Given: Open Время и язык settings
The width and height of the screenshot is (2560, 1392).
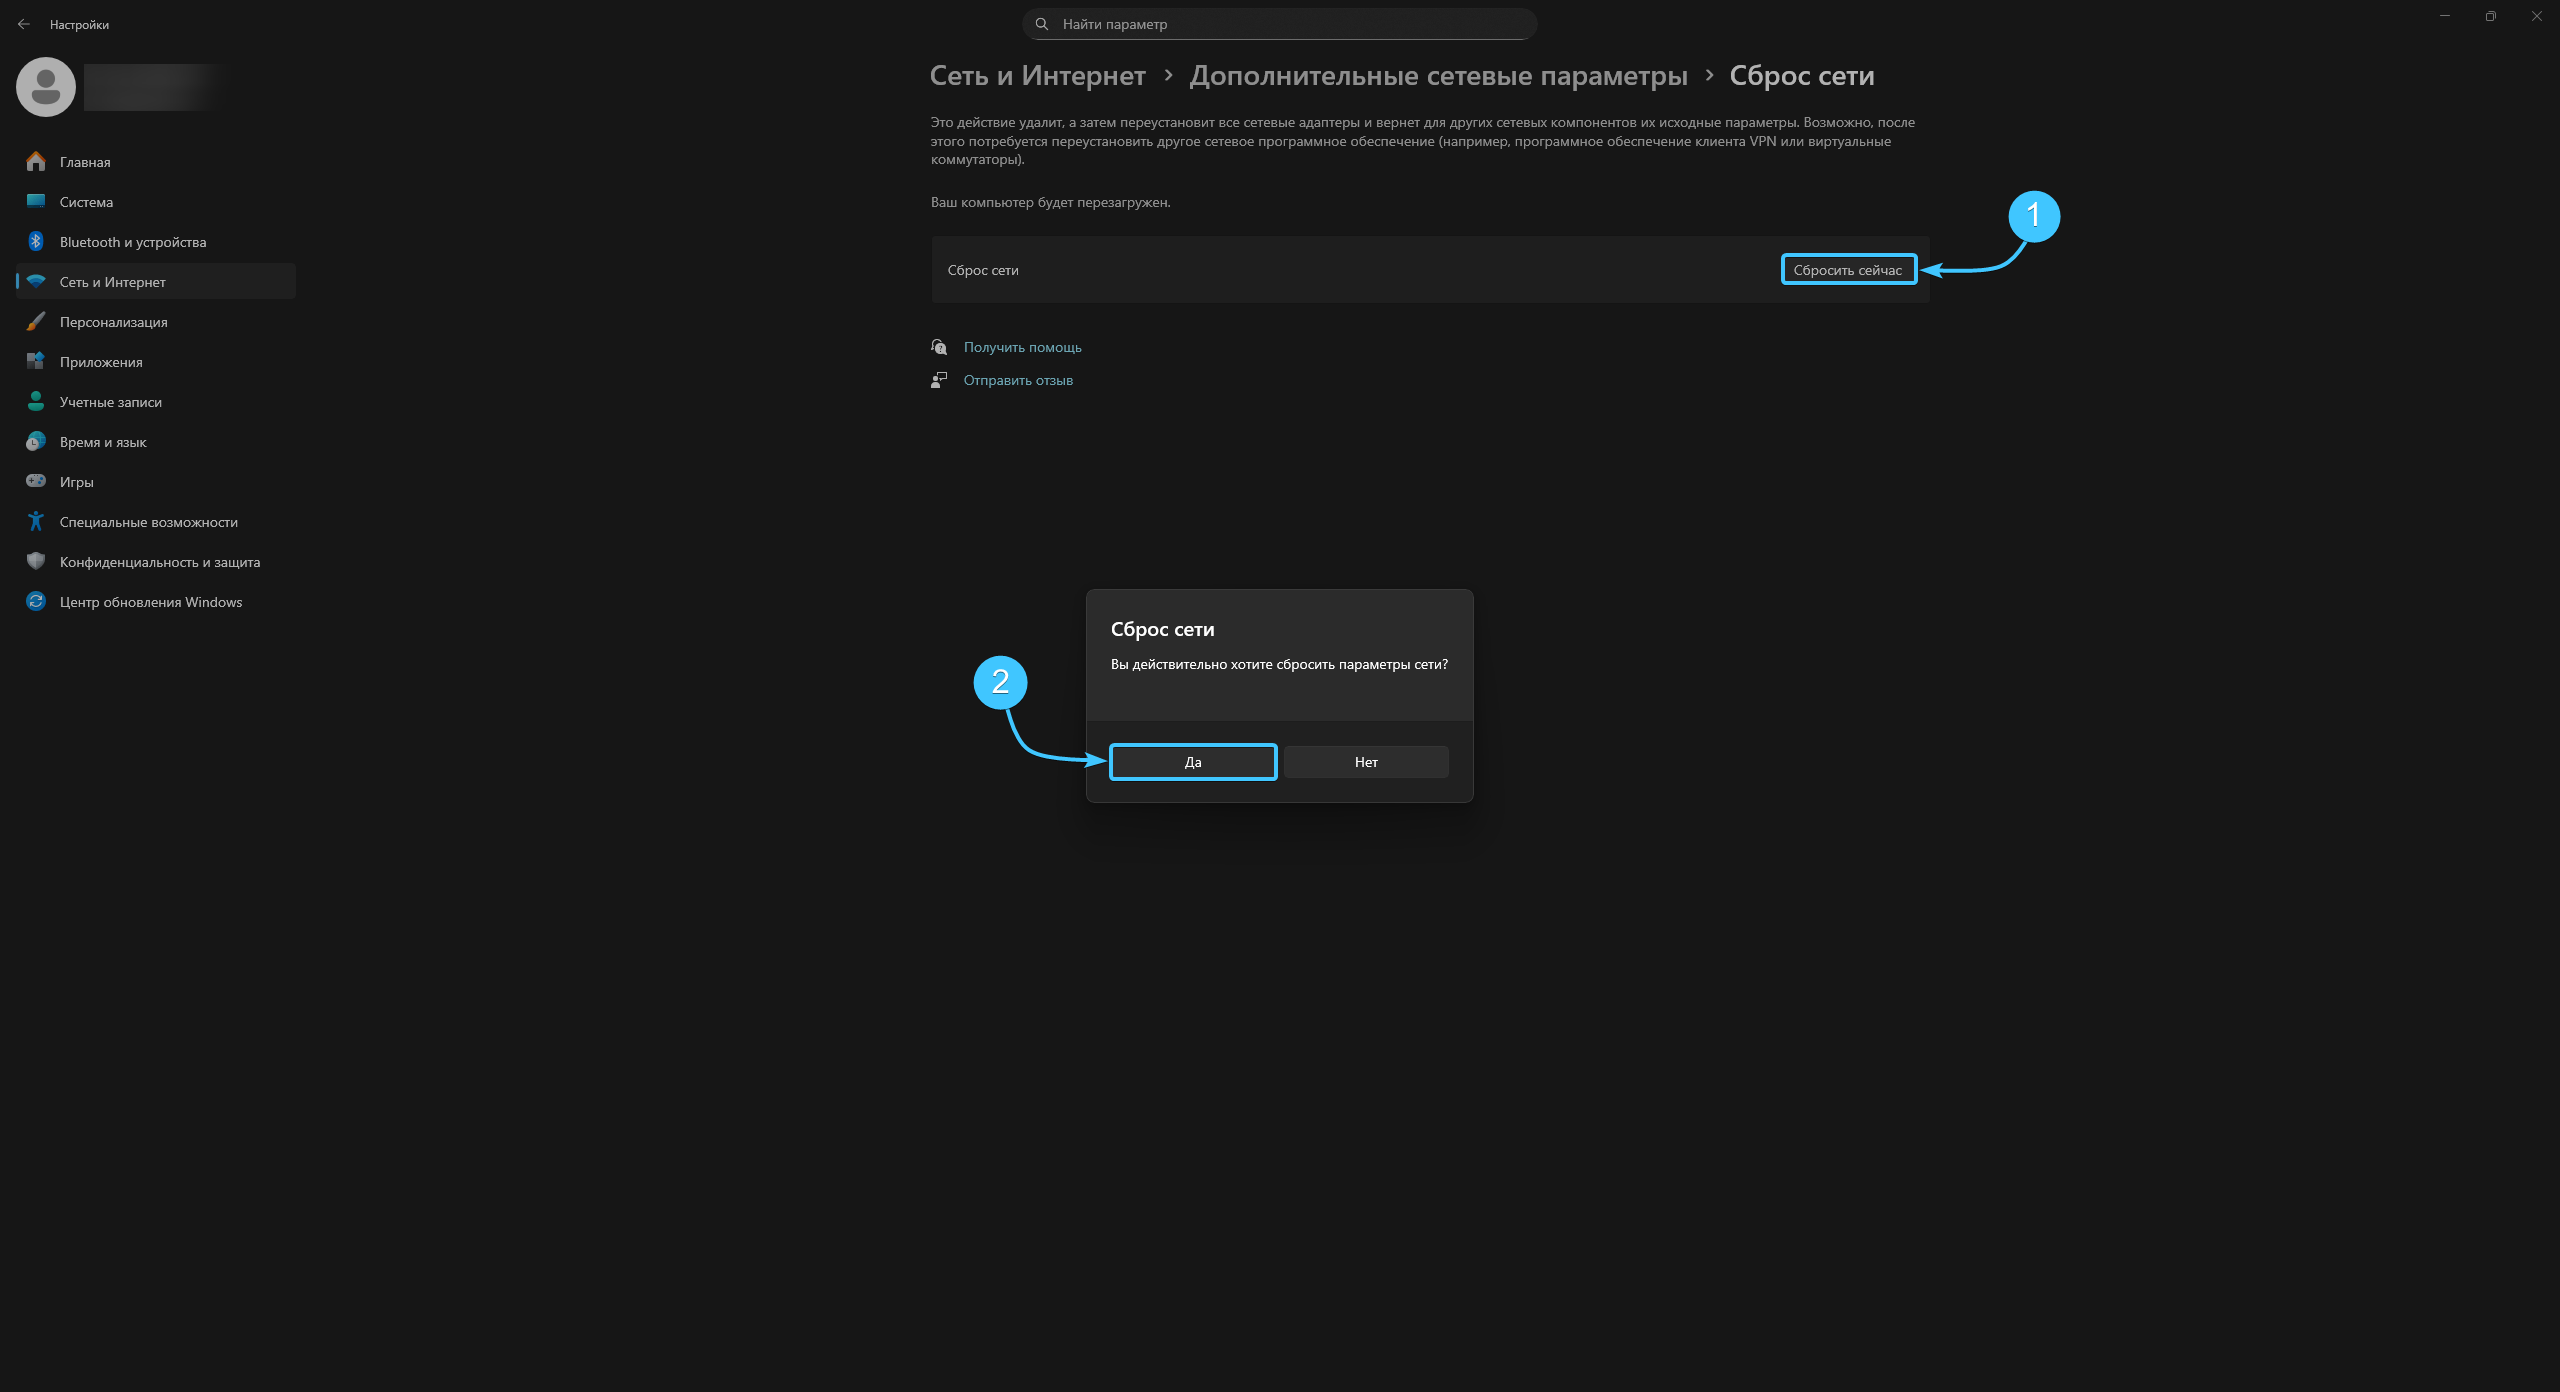Looking at the screenshot, I should coord(103,442).
